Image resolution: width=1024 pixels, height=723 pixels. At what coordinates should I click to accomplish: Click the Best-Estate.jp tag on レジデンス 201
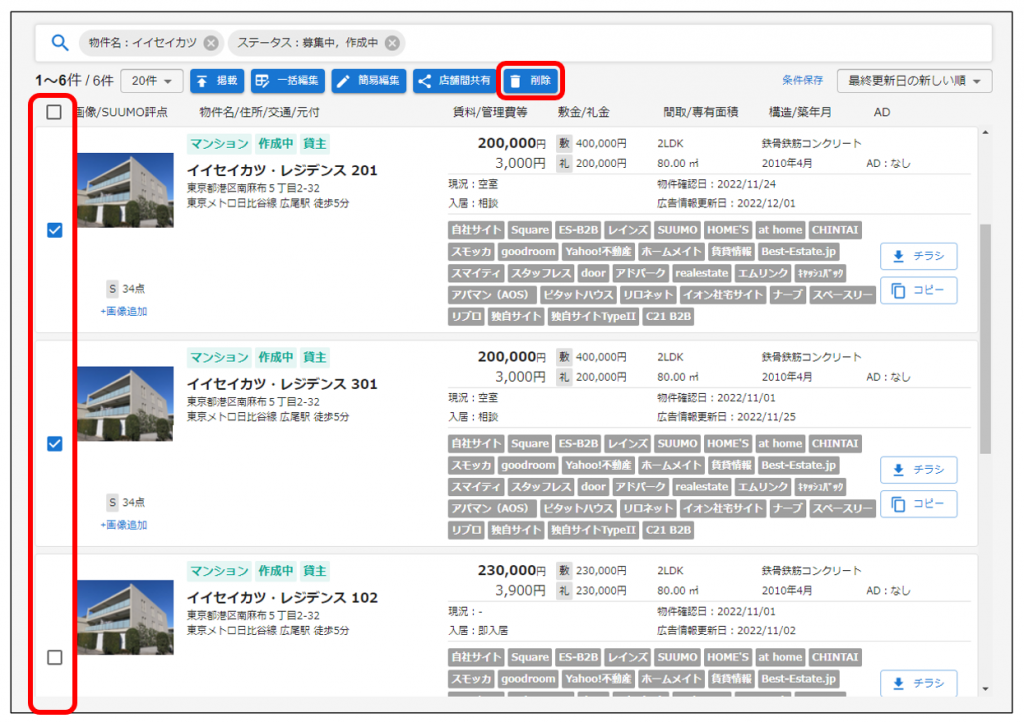[798, 251]
